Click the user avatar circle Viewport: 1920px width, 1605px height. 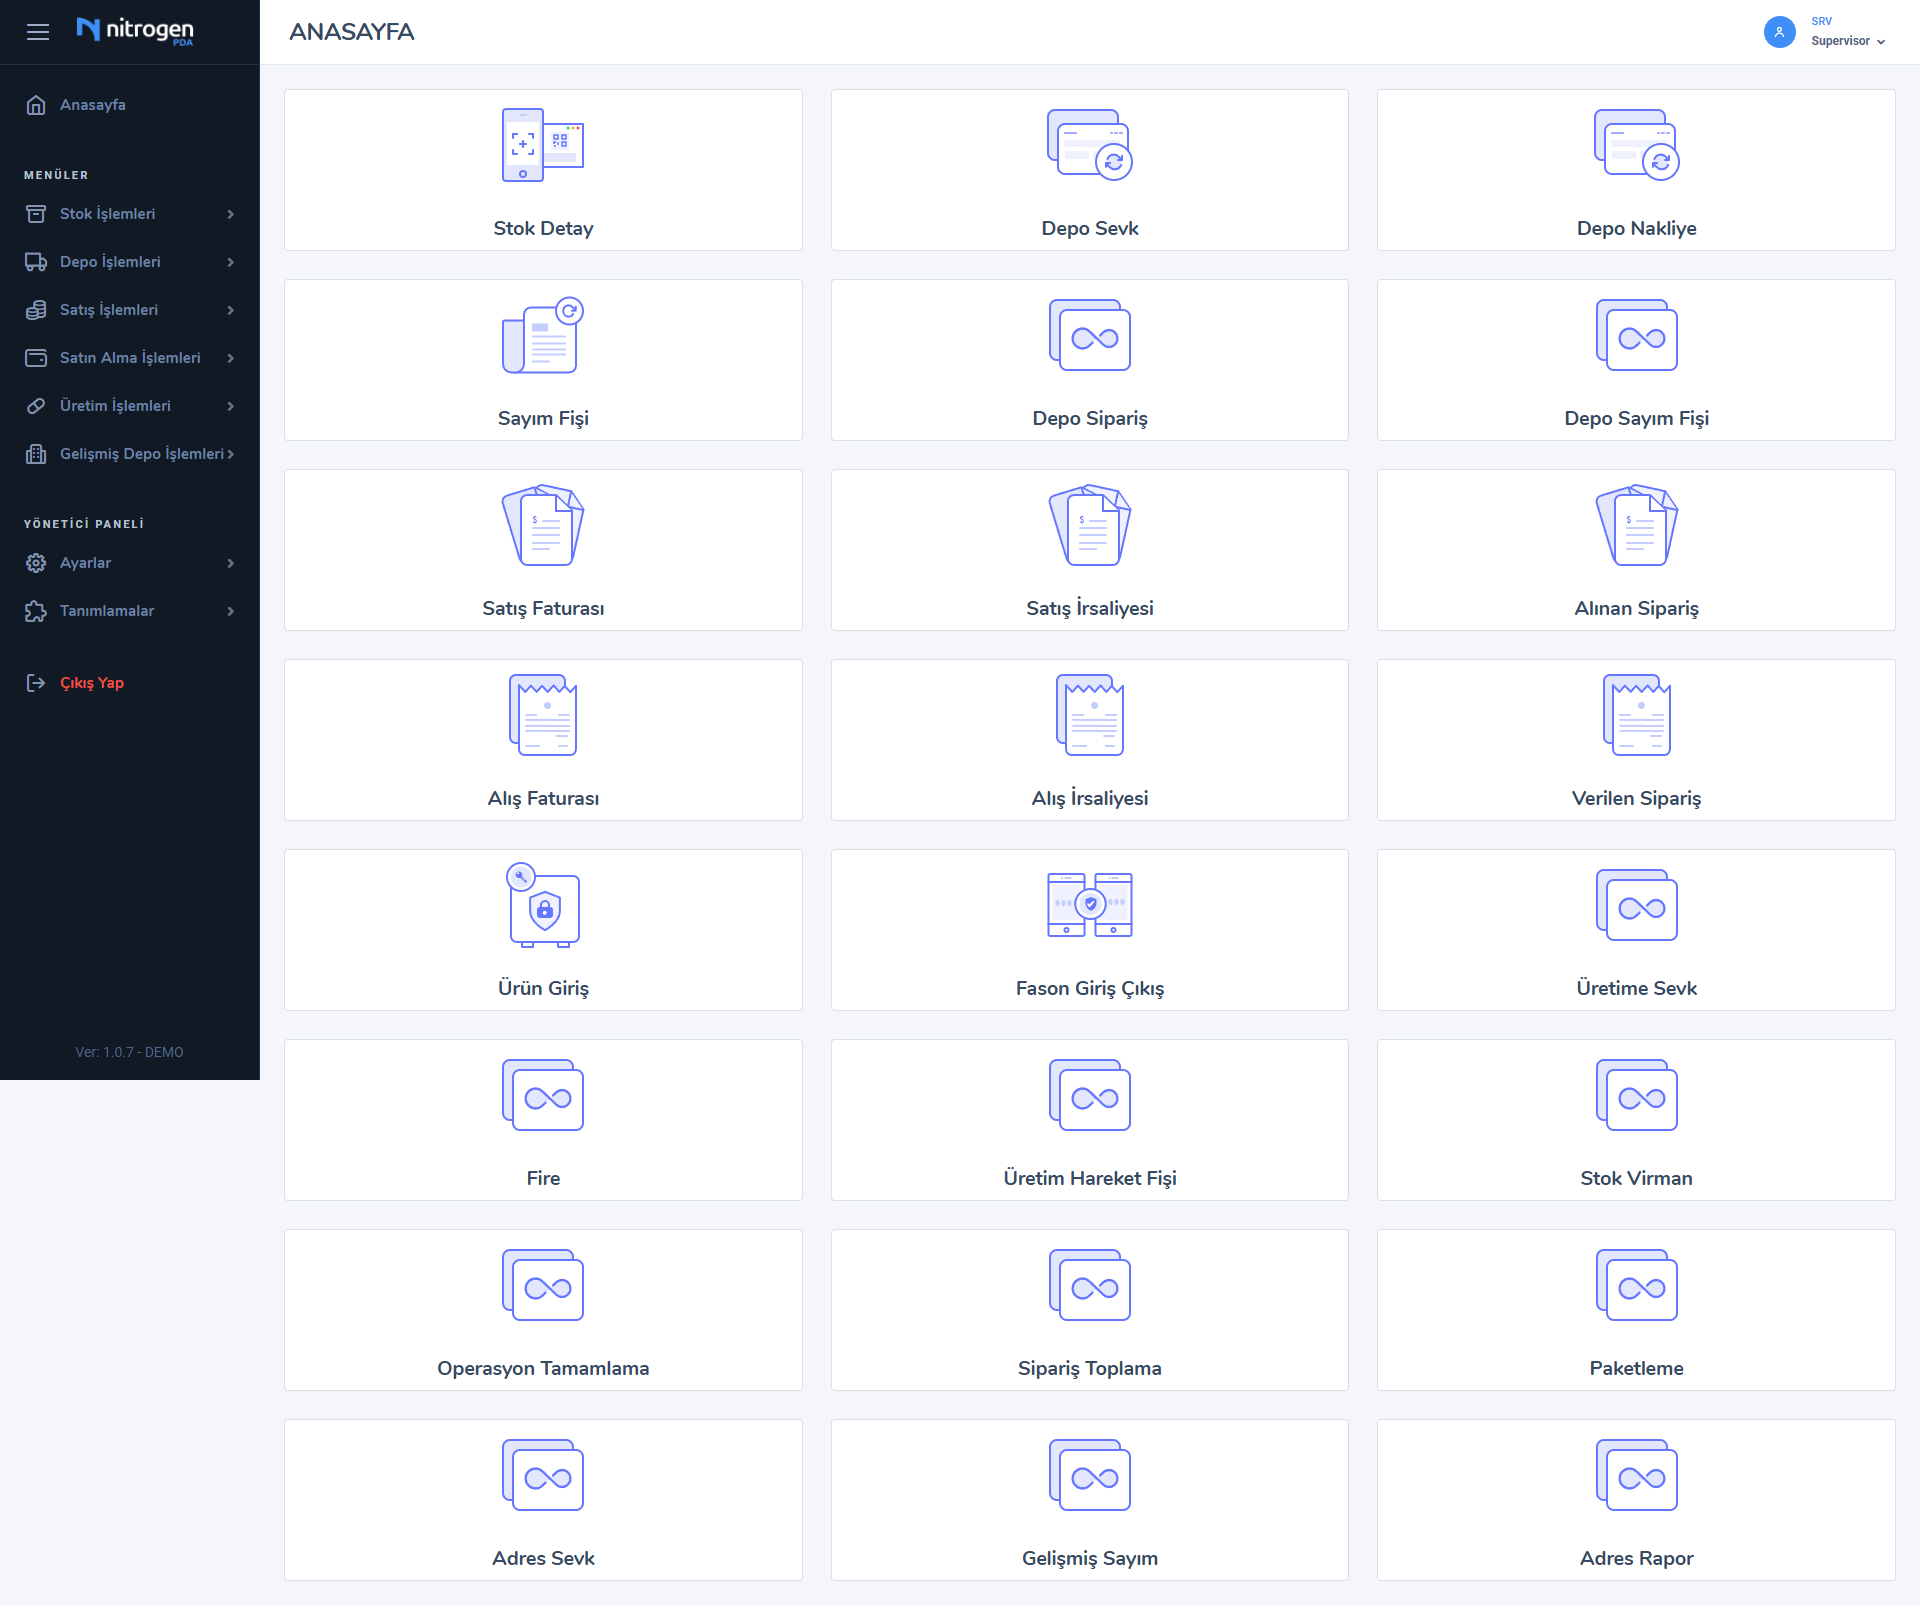coord(1779,32)
